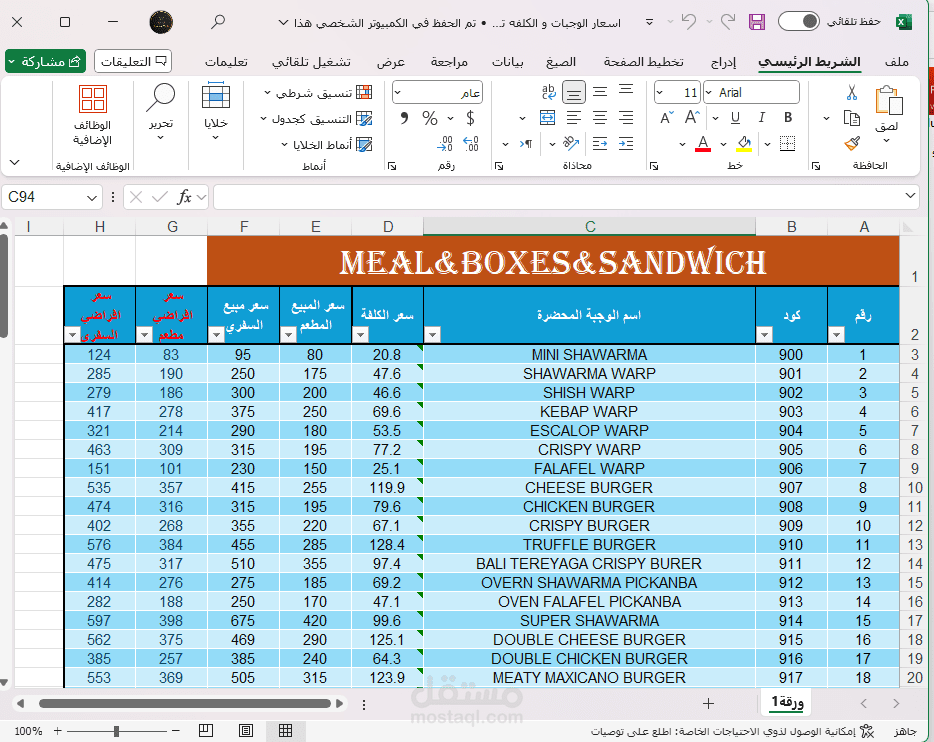Switch to Page Break Preview in status bar
Screen dimensions: 934x742
coord(206,731)
